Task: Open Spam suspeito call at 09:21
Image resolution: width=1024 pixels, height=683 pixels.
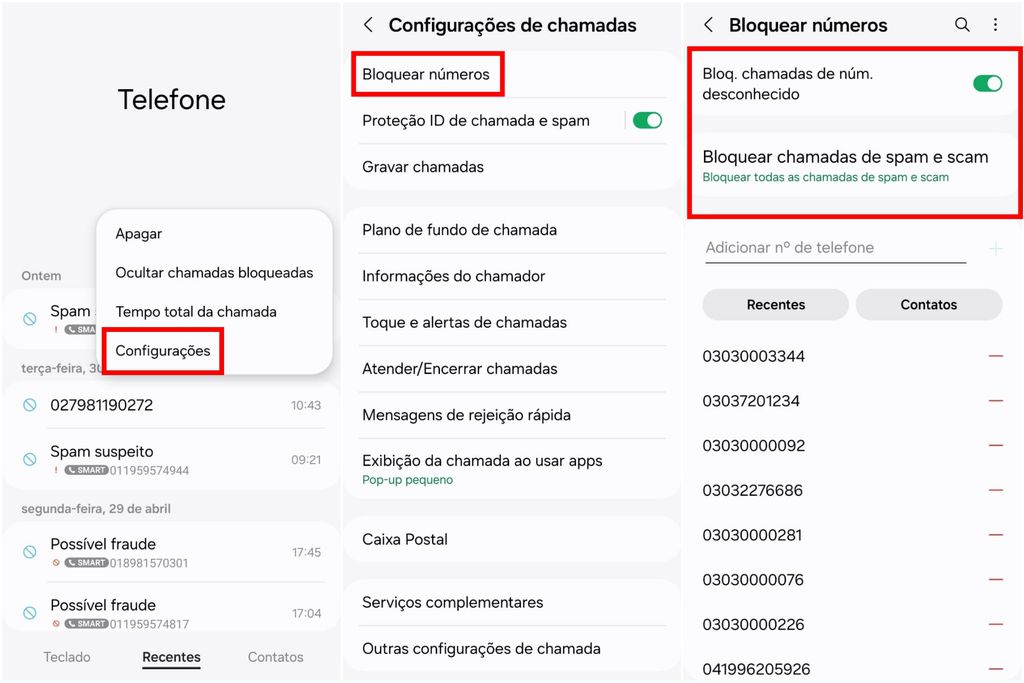Action: pyautogui.click(x=171, y=460)
